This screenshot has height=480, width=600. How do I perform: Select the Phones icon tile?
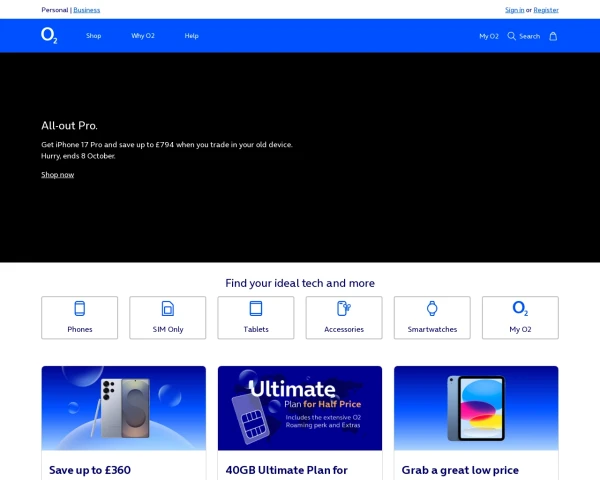[80, 309]
